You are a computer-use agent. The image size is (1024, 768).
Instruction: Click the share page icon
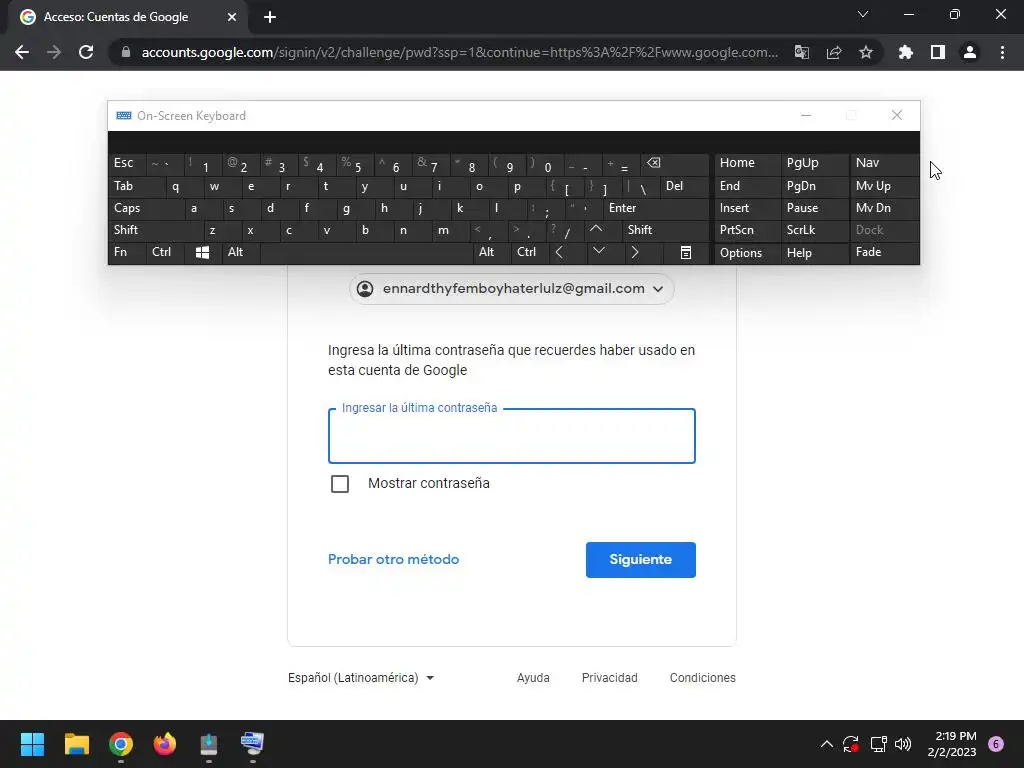tap(834, 52)
